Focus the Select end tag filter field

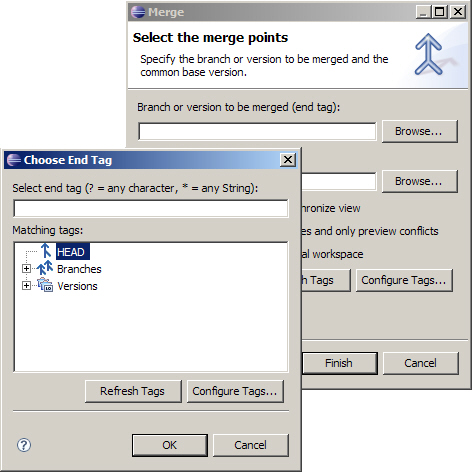tap(151, 209)
